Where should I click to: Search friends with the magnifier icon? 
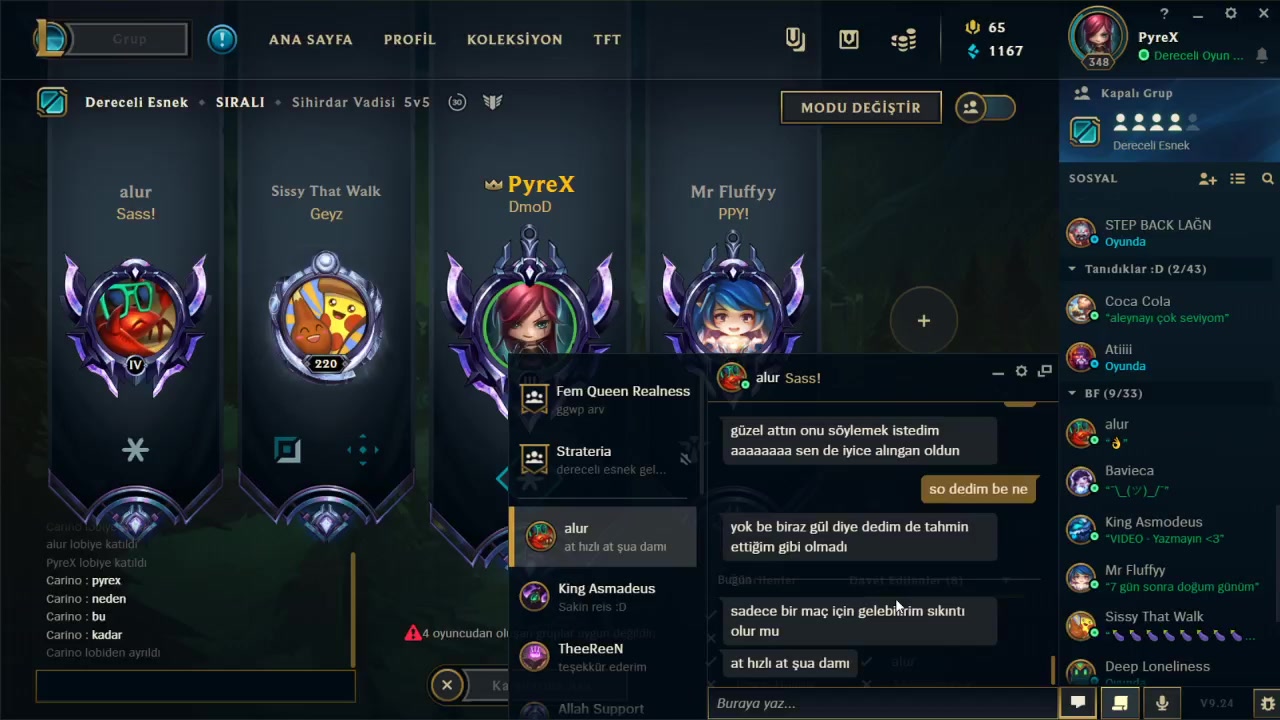coord(1268,179)
